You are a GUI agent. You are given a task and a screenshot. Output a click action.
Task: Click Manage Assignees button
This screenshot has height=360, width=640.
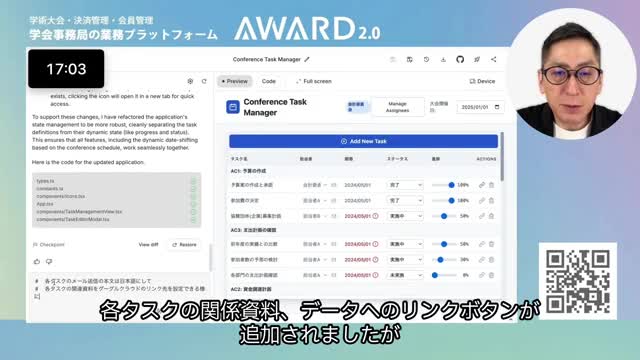(x=397, y=107)
